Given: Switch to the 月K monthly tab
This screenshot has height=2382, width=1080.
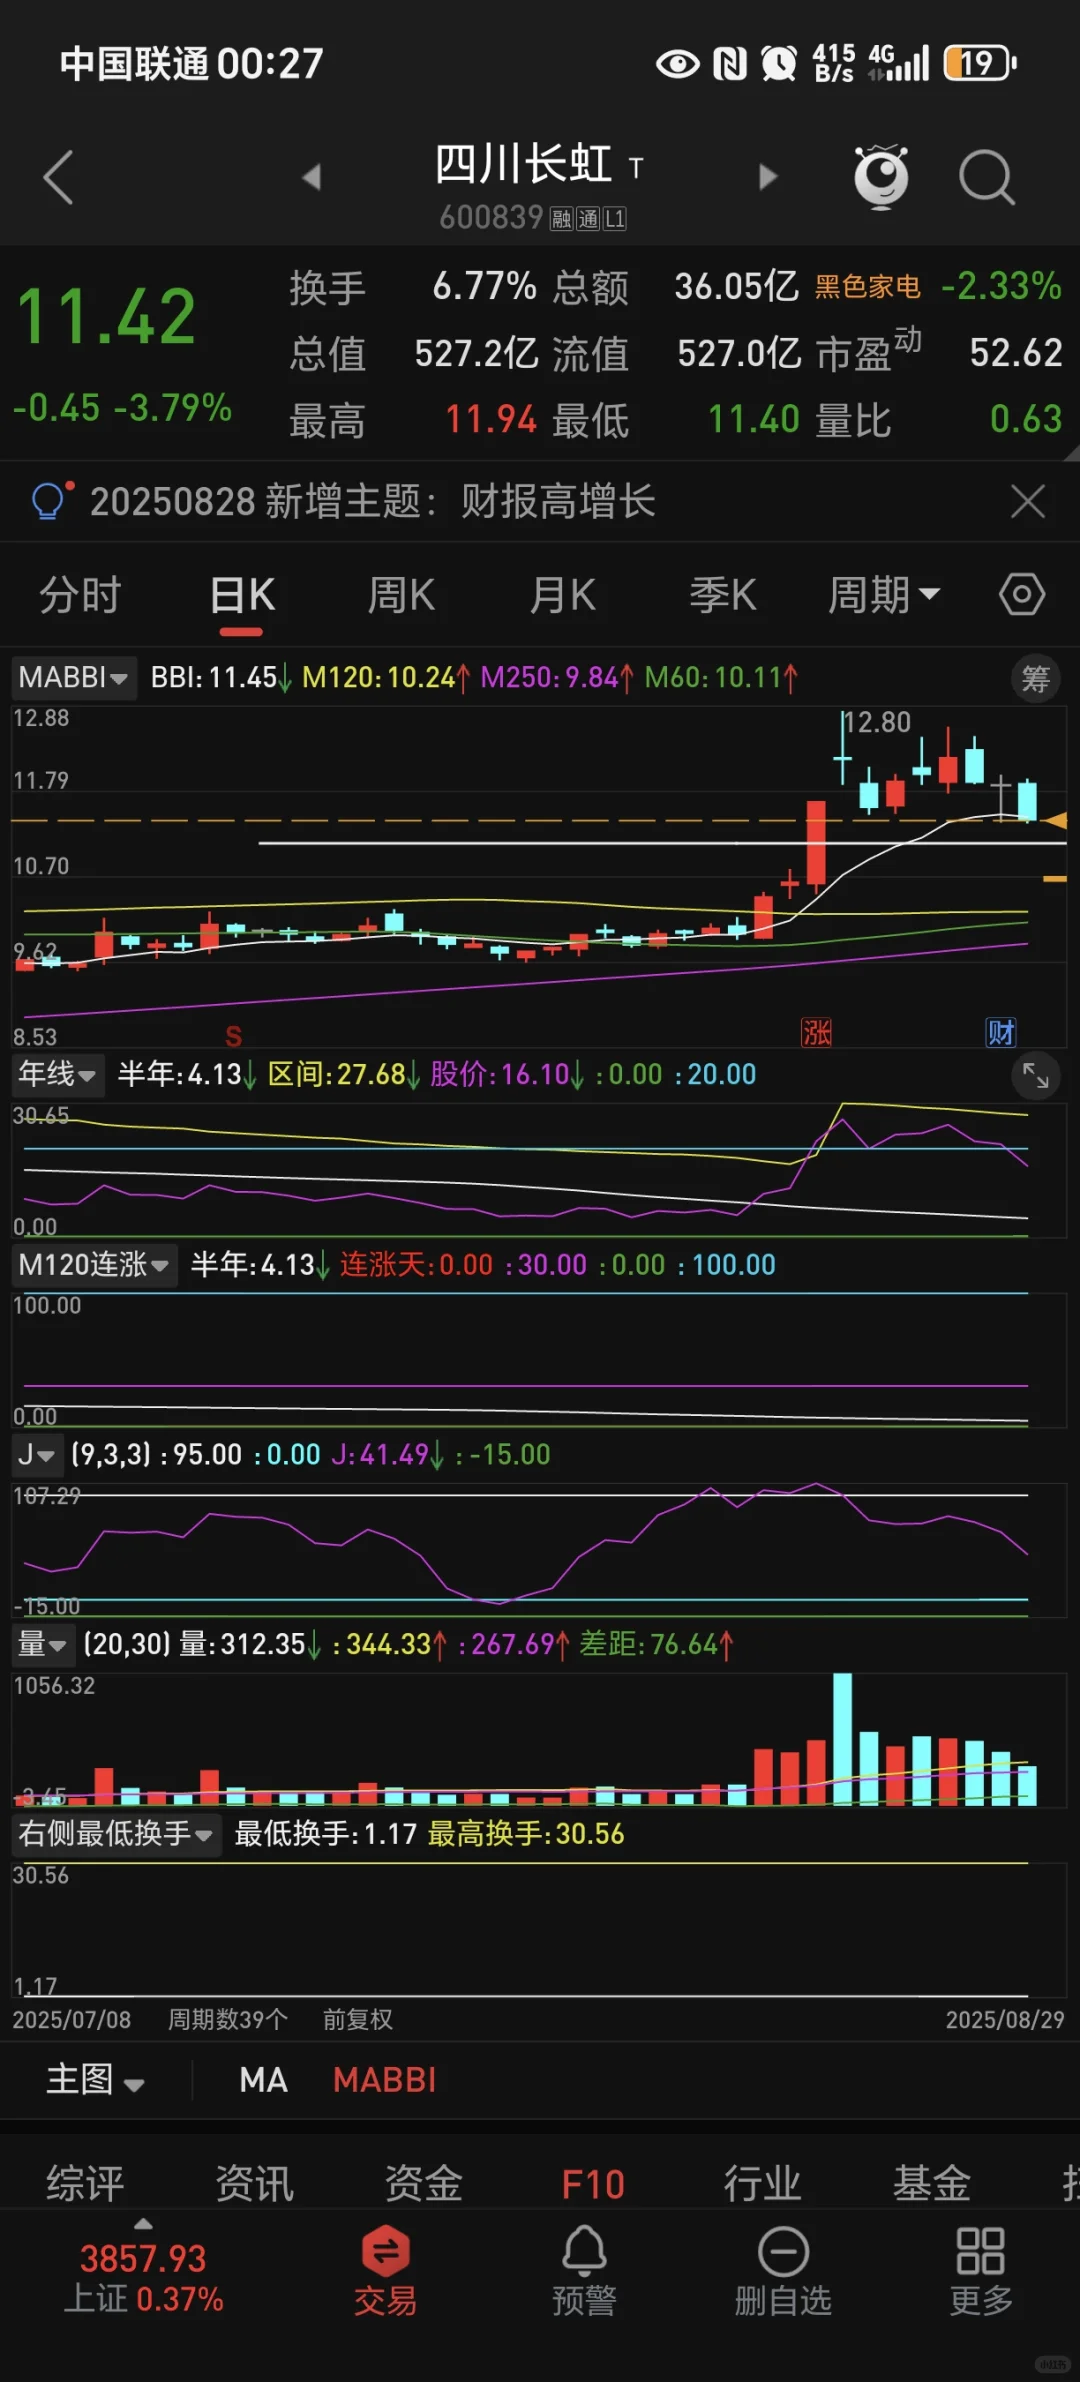Looking at the screenshot, I should tap(562, 595).
